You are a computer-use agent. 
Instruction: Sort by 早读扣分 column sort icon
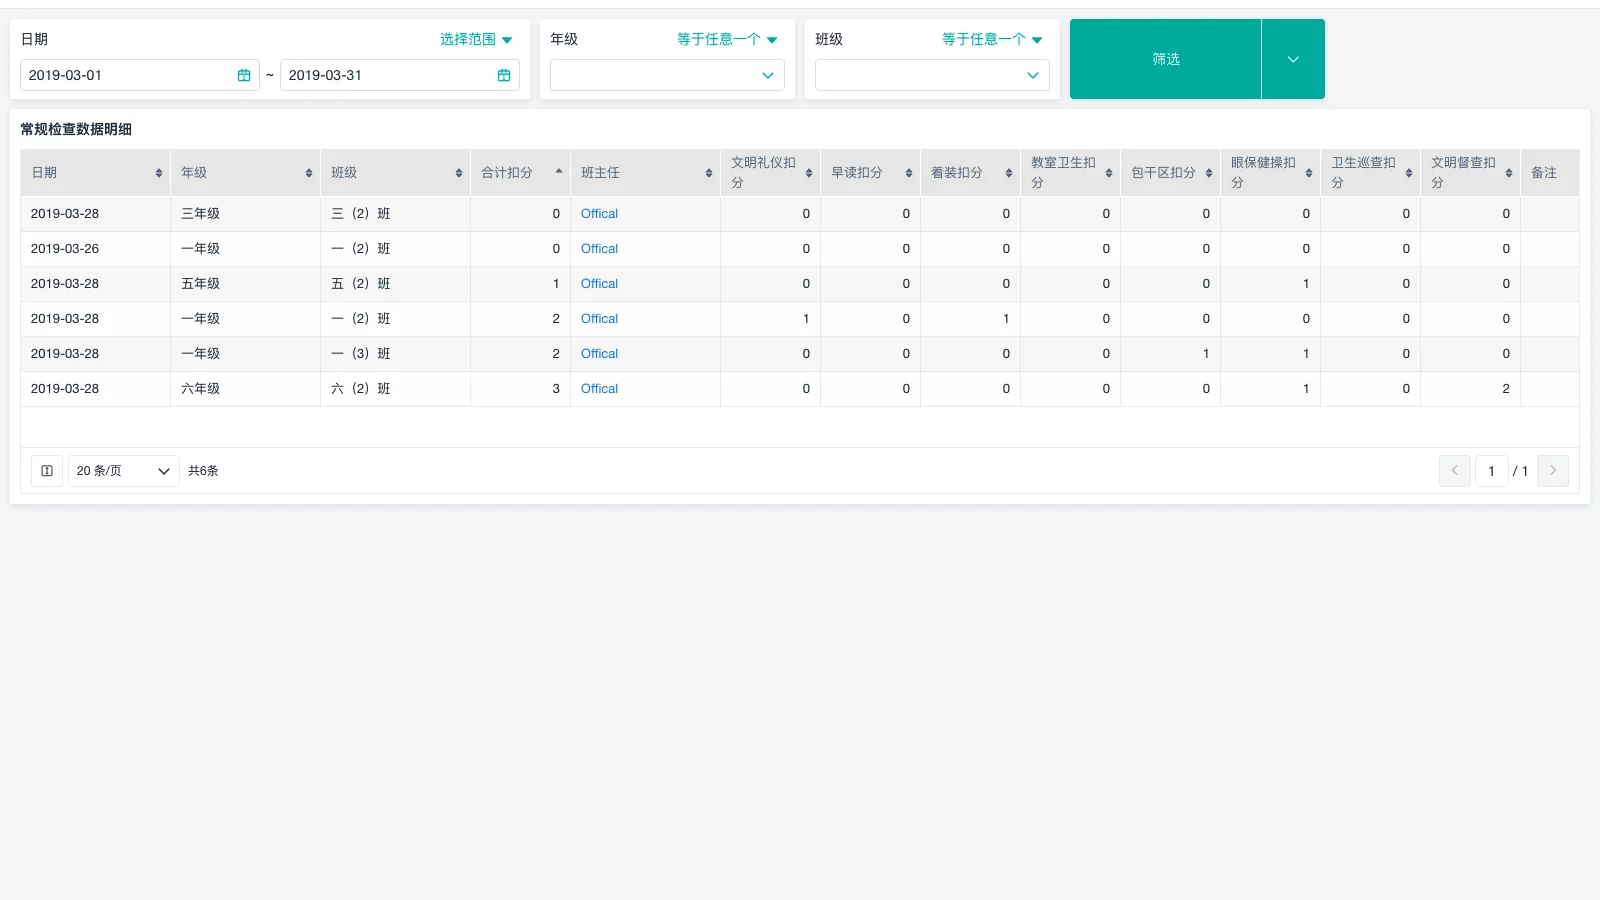point(909,173)
